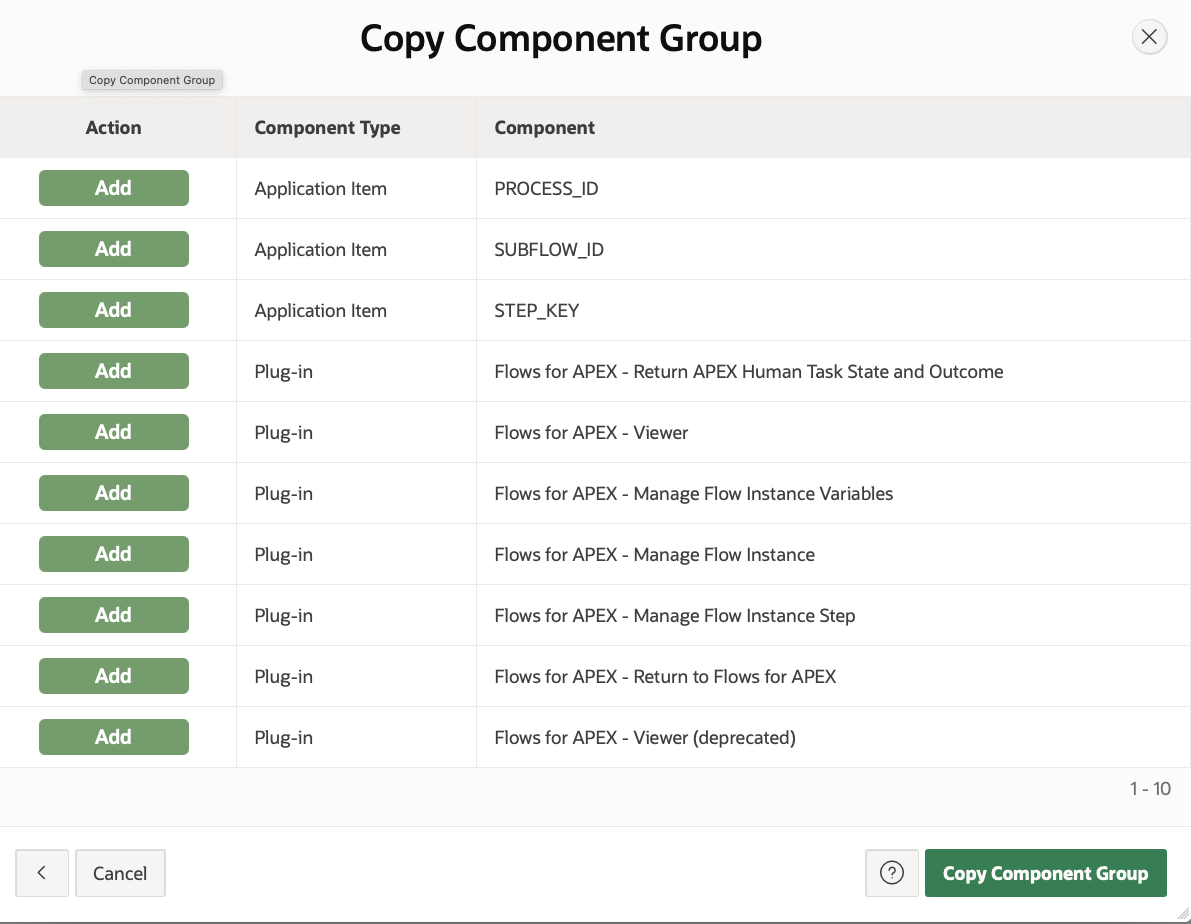This screenshot has width=1191, height=924.
Task: Add the Manage Flow Instance plug-in
Action: tap(113, 554)
